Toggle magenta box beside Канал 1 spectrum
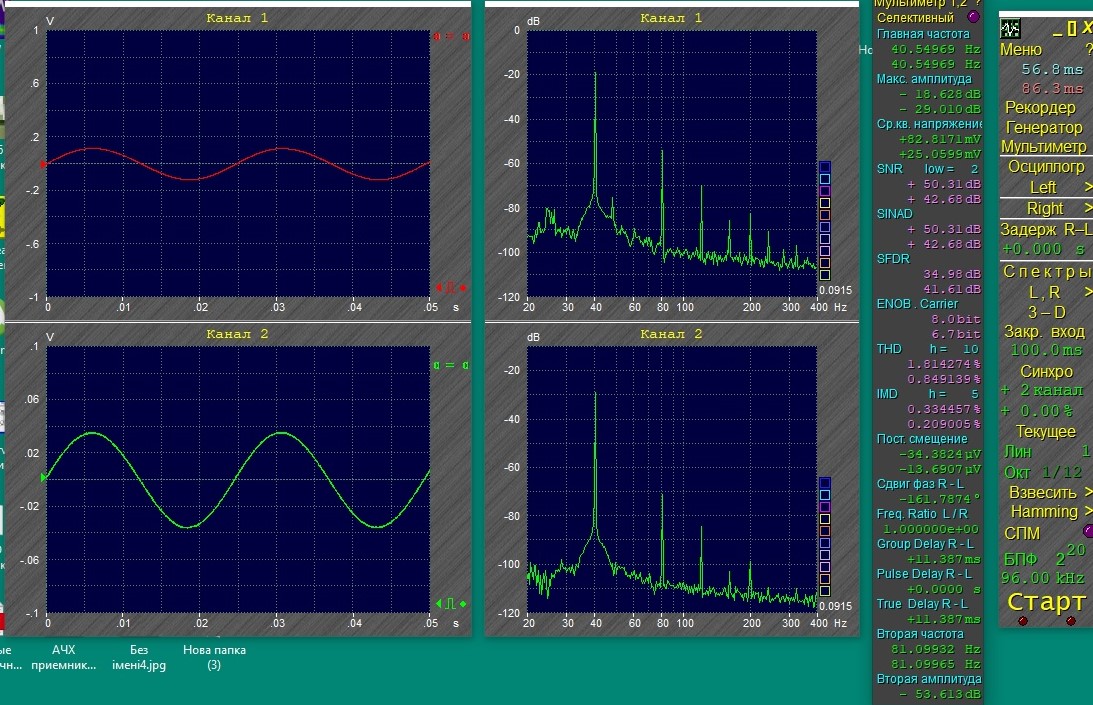Screen dimensions: 1093x705 tap(825, 191)
